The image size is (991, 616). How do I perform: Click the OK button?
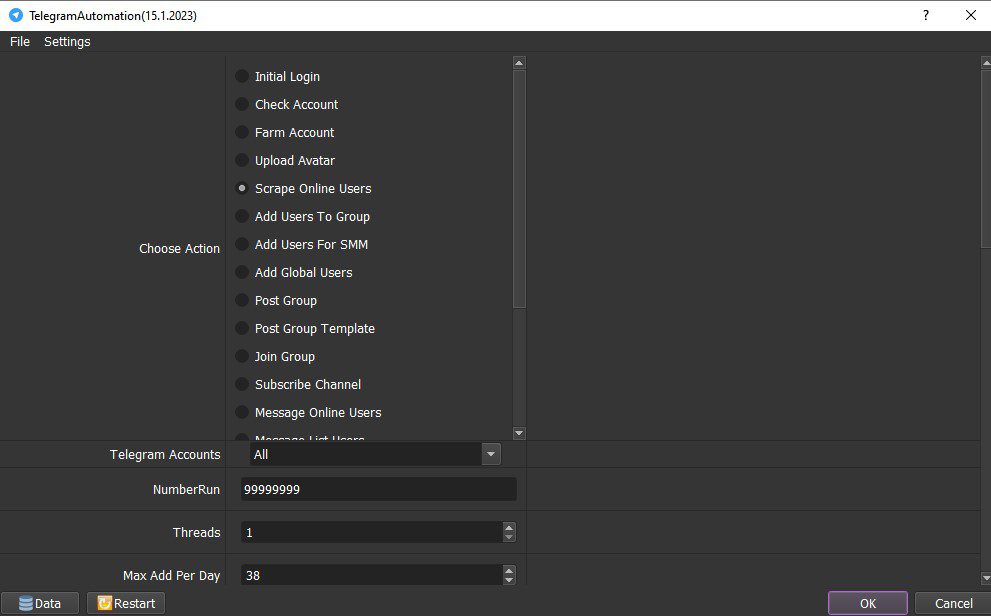[868, 603]
